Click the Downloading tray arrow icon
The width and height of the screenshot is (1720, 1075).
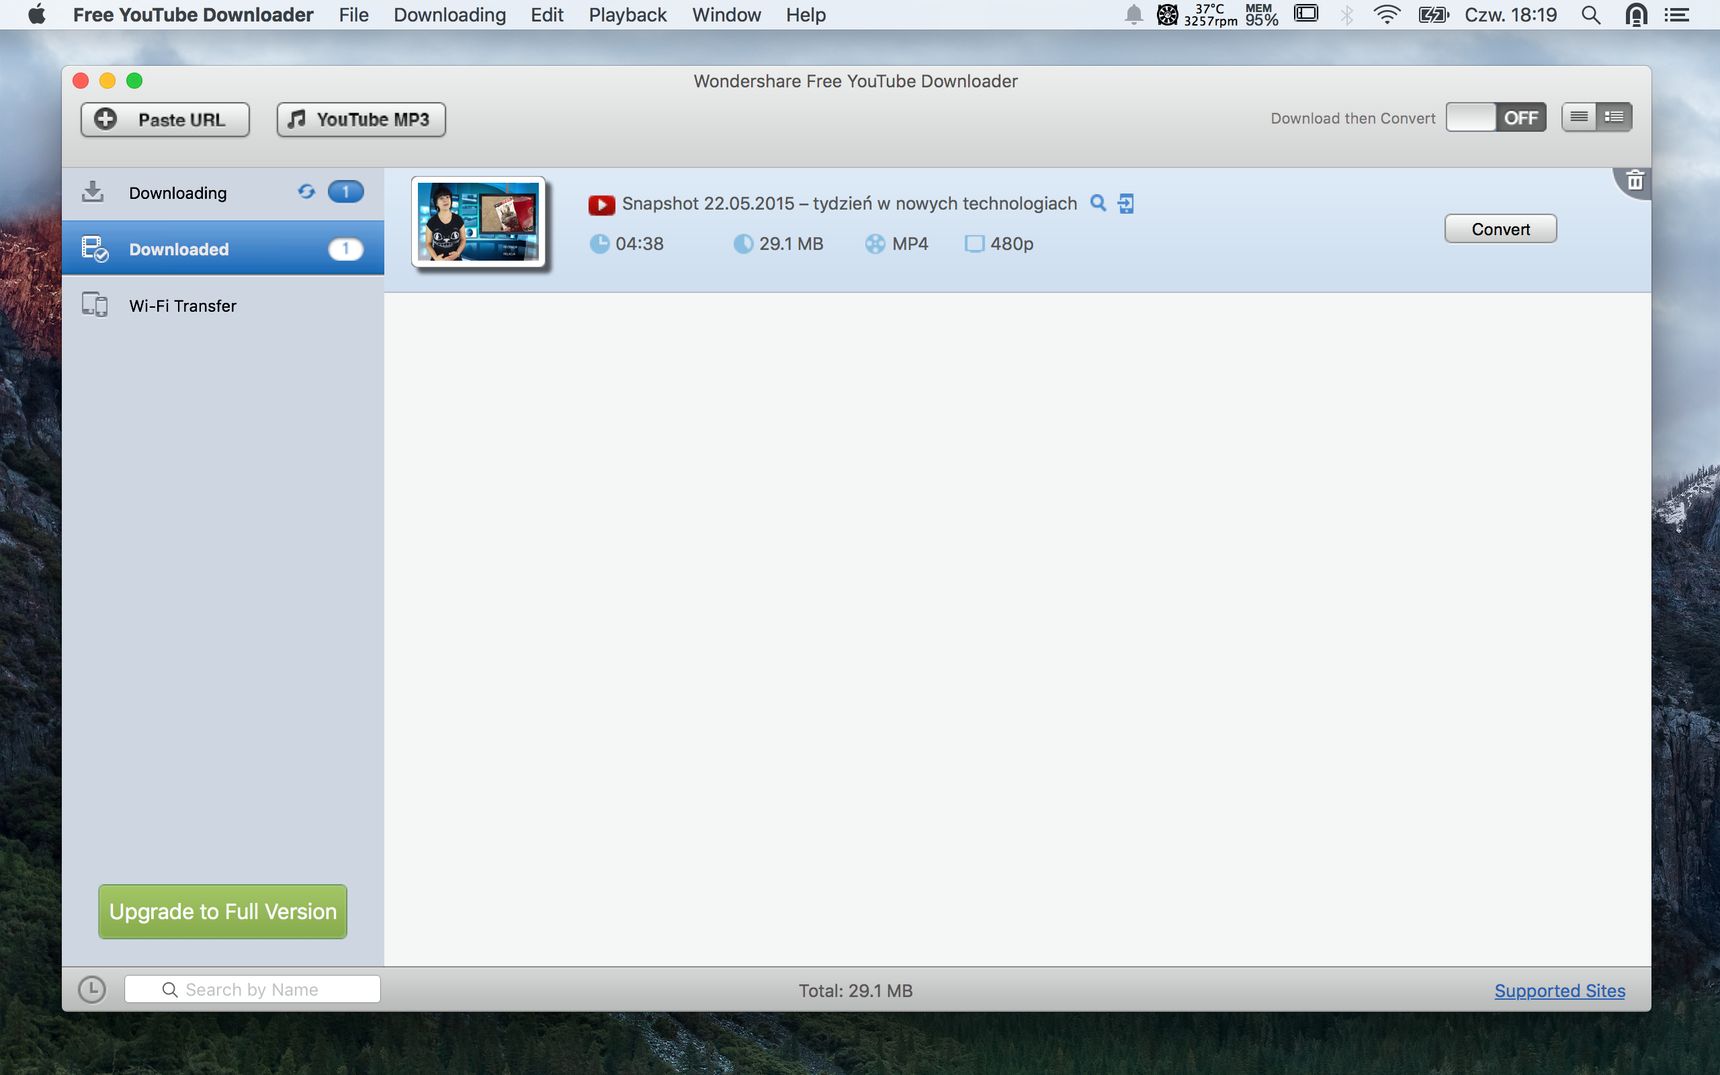point(93,192)
